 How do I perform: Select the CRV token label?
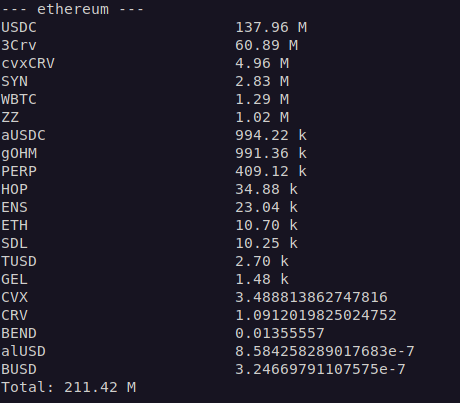pos(14,315)
